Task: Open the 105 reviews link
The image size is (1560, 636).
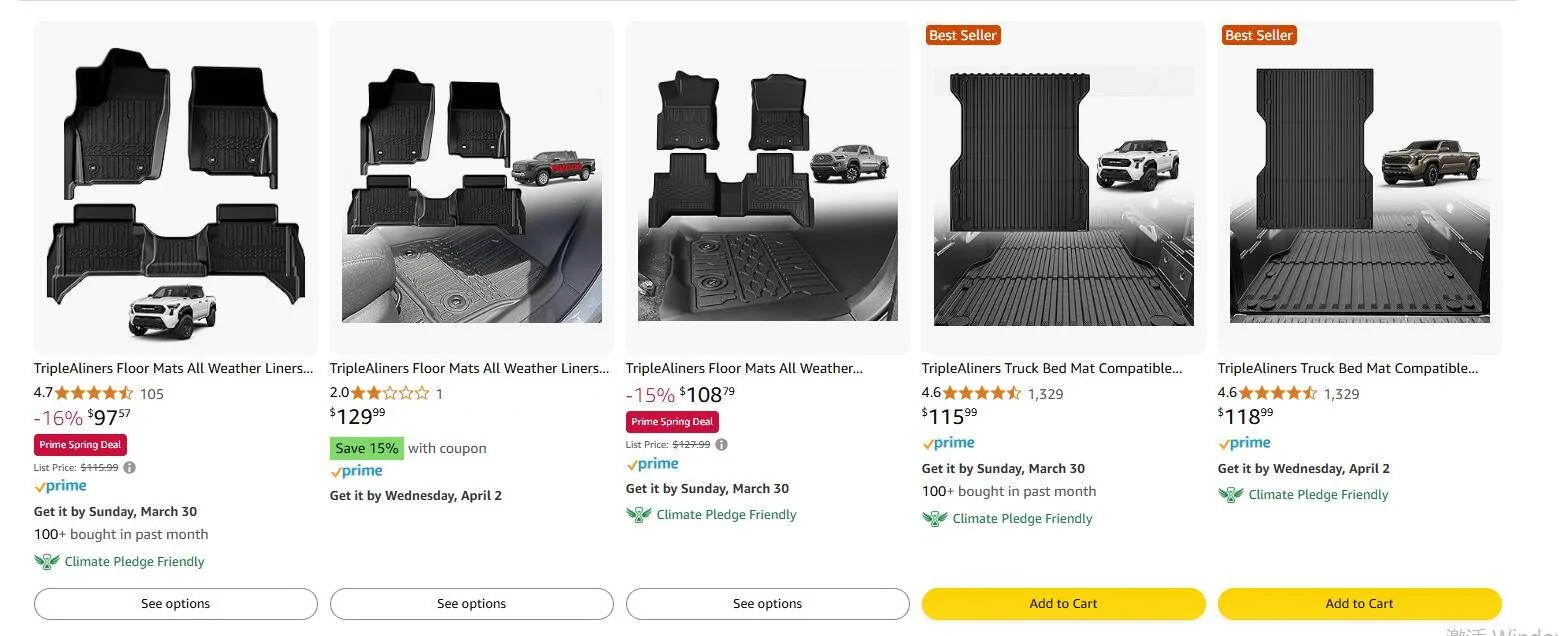Action: [151, 394]
